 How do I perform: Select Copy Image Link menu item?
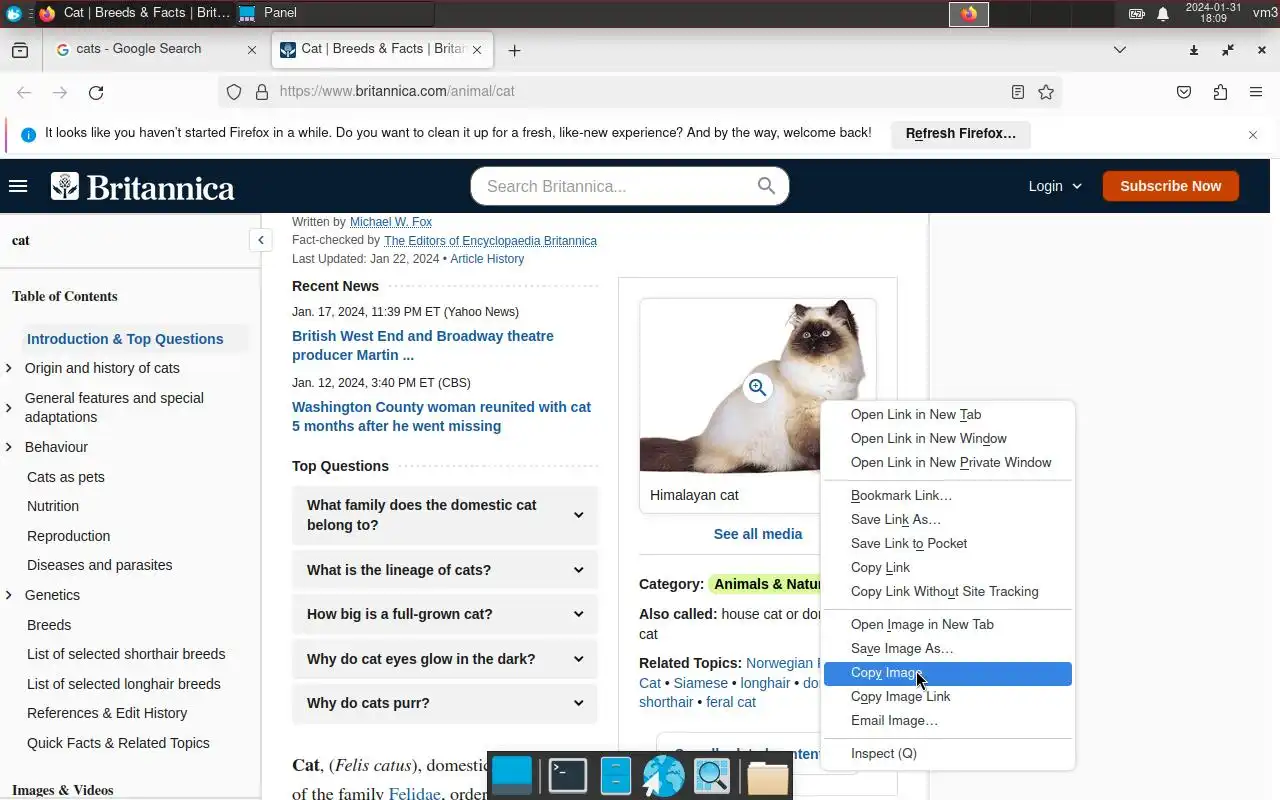pos(948,697)
